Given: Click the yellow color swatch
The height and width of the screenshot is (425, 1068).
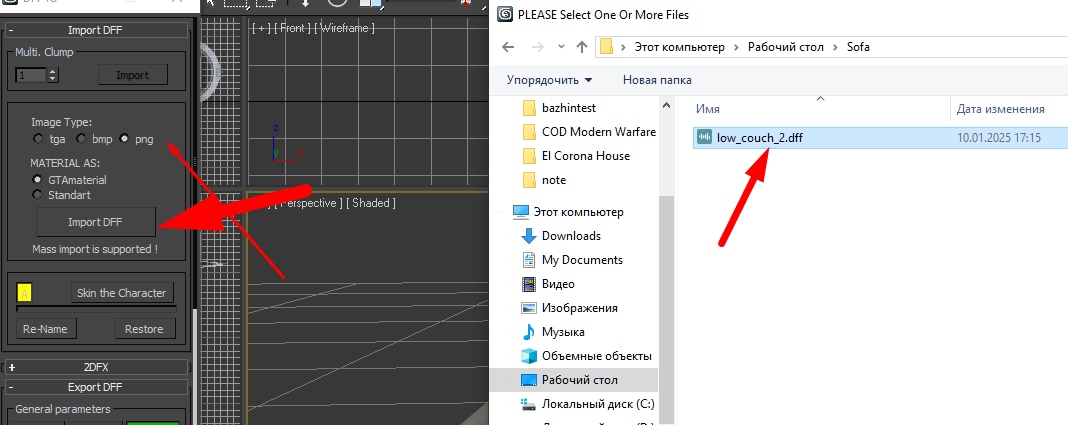Looking at the screenshot, I should pyautogui.click(x=25, y=293).
